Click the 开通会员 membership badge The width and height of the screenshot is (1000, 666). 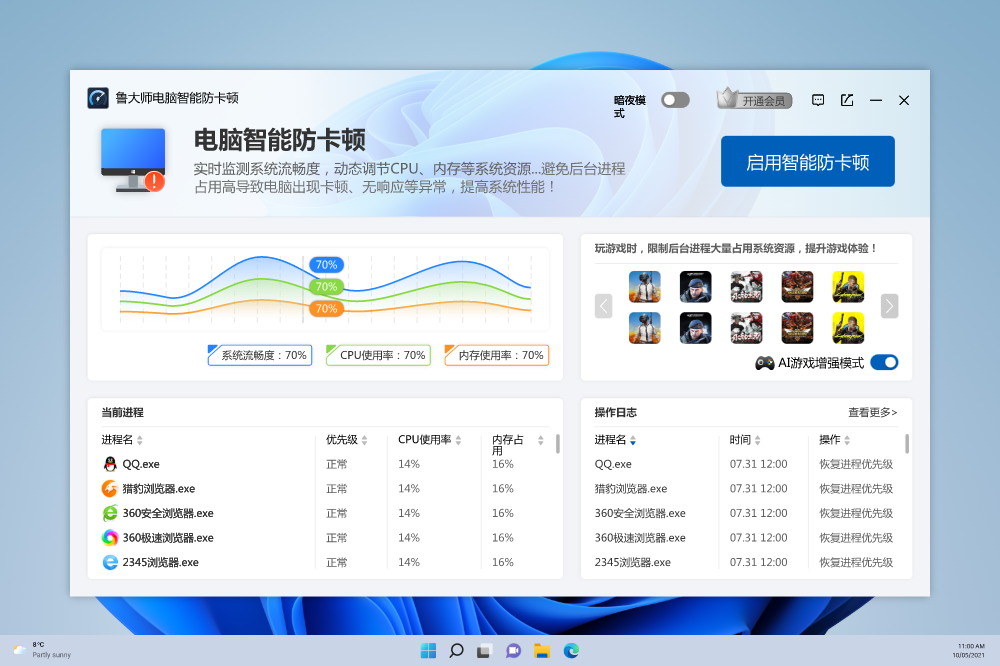[755, 100]
